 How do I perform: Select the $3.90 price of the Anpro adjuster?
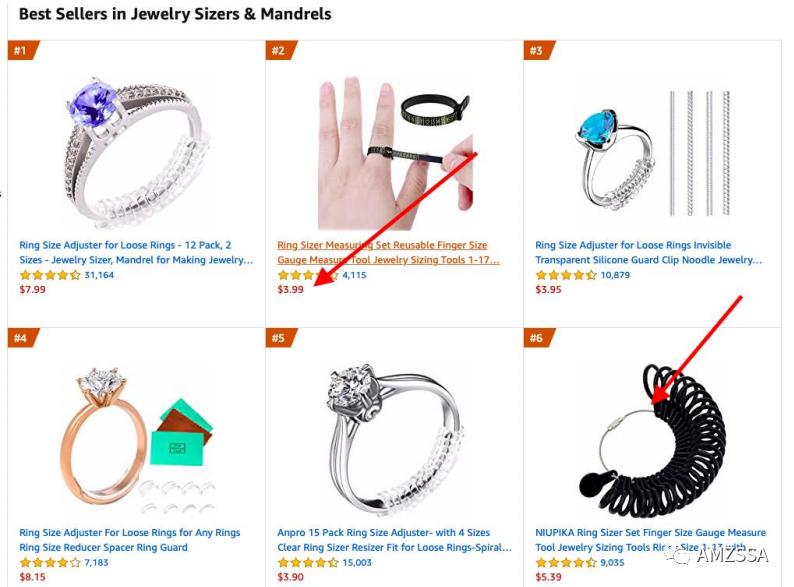[291, 577]
